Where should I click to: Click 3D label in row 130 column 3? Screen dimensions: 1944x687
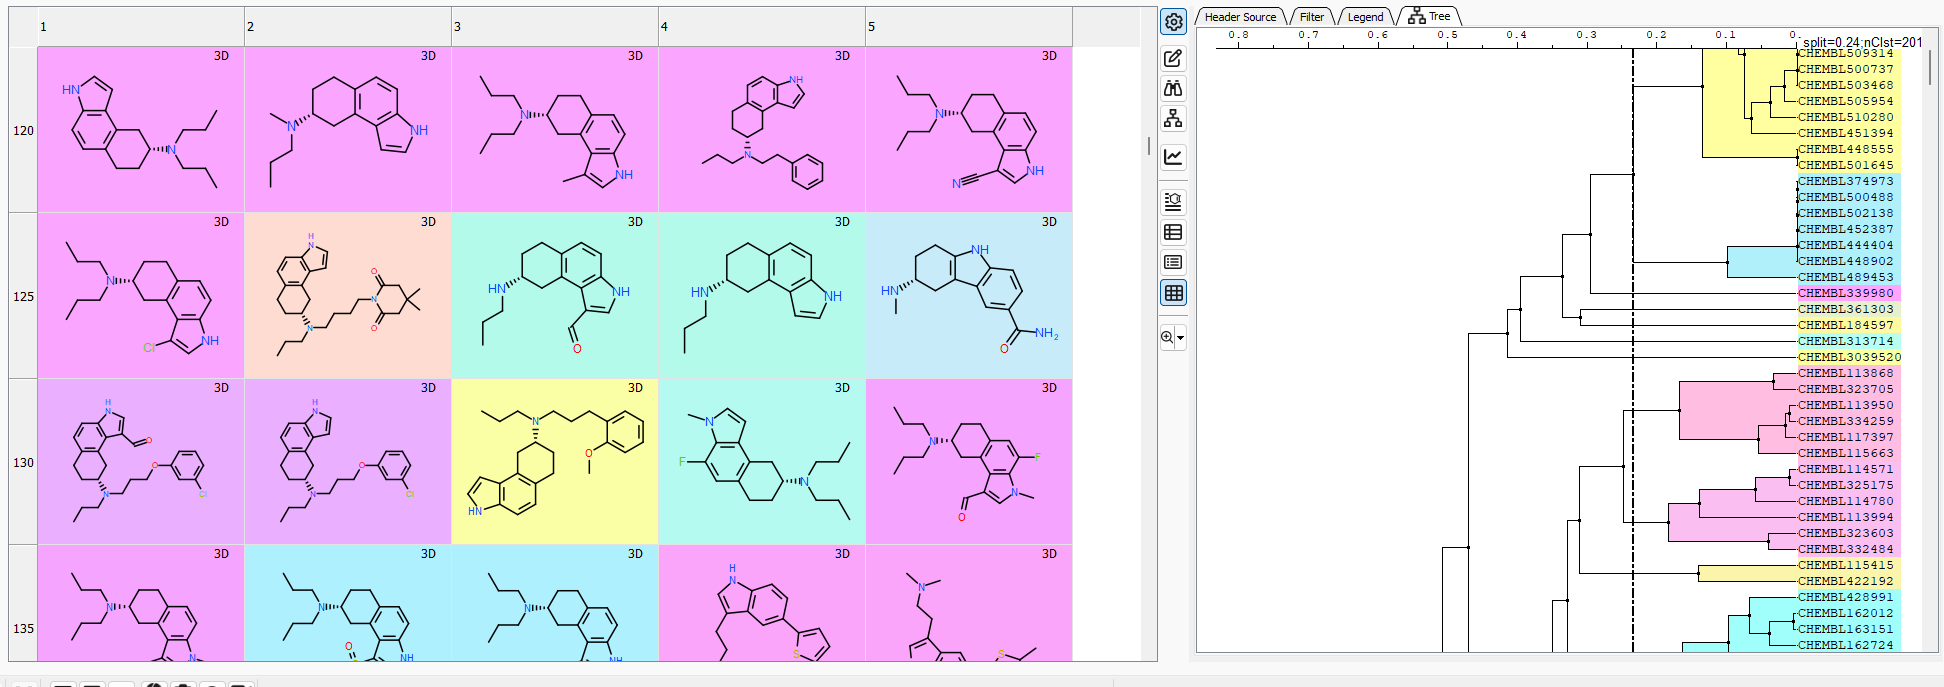(x=635, y=388)
